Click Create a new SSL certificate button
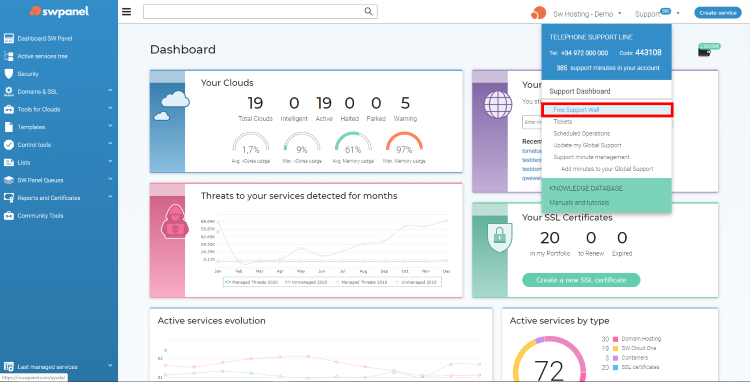 click(x=581, y=280)
